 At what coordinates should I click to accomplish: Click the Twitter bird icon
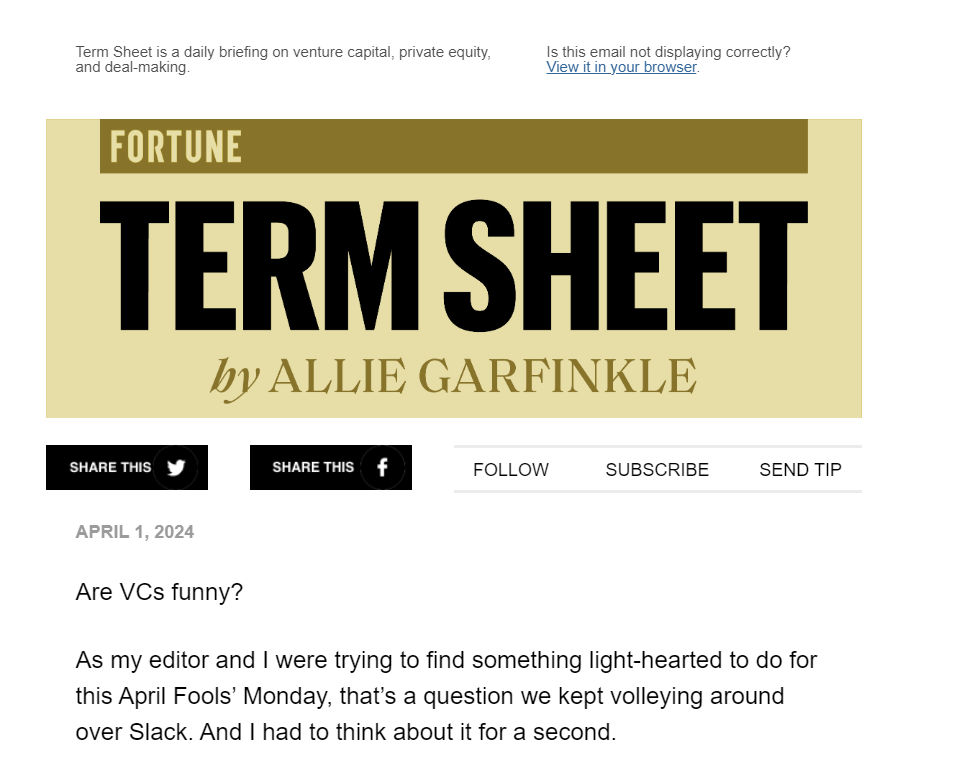pos(177,467)
